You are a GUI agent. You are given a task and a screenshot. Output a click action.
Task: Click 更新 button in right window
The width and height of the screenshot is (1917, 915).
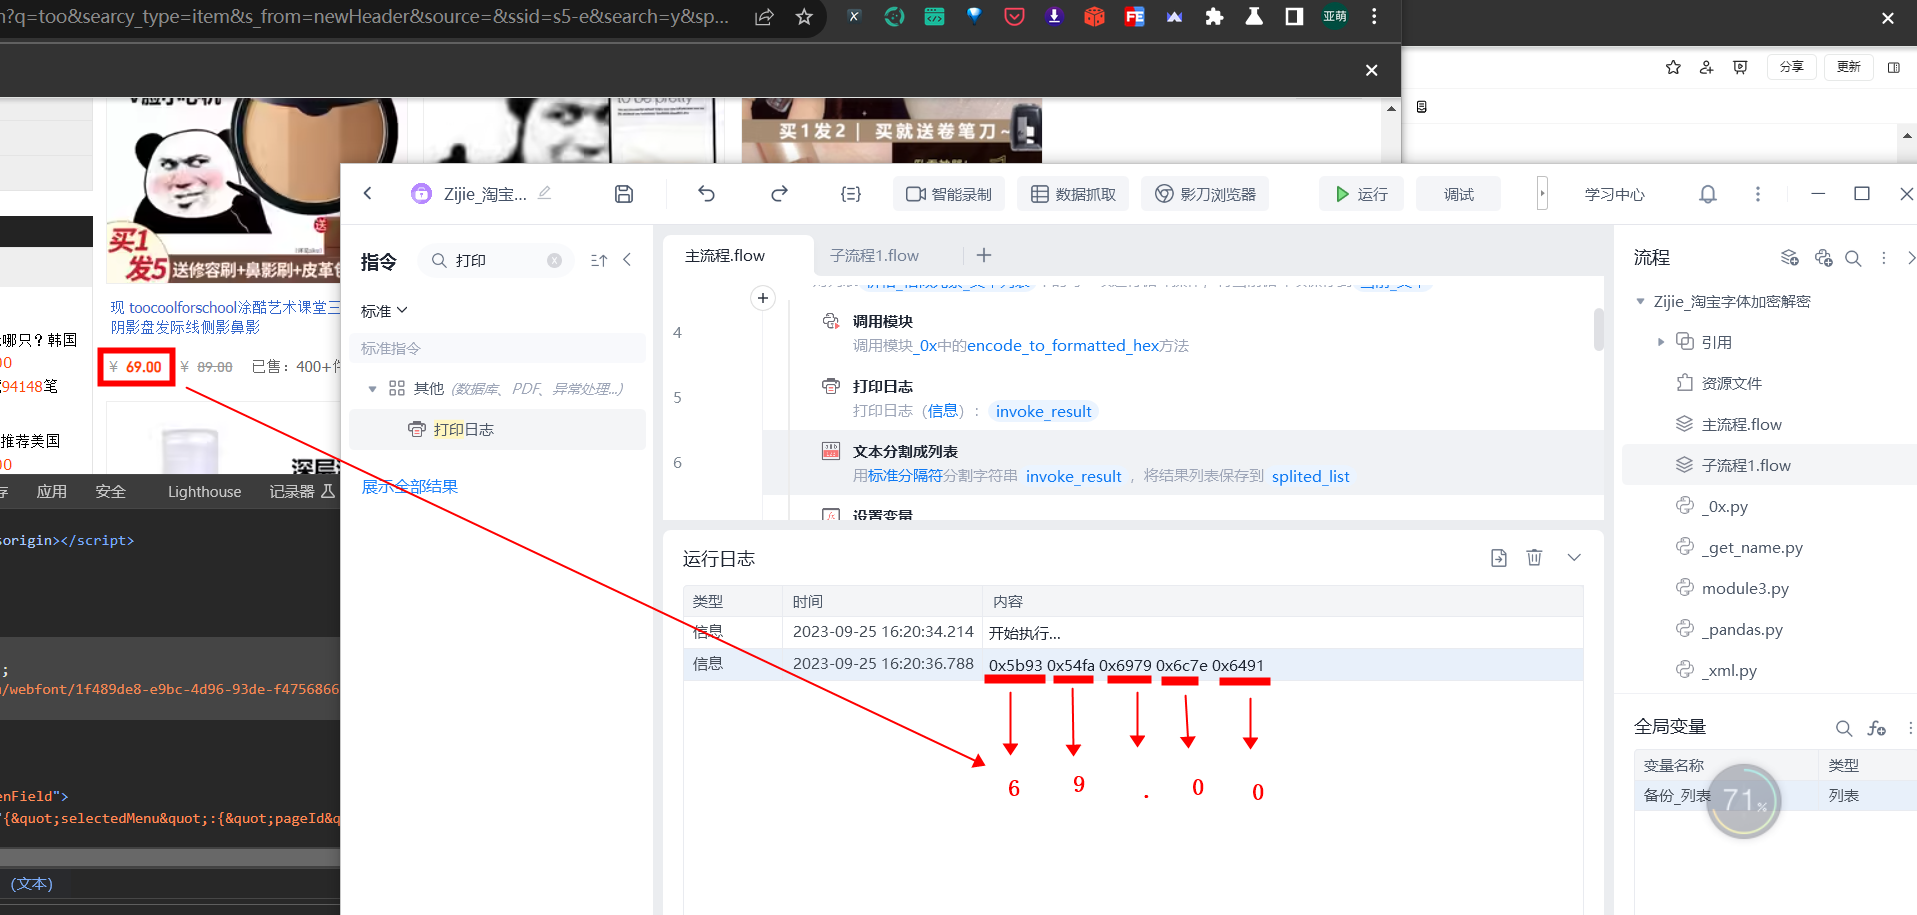pyautogui.click(x=1848, y=67)
